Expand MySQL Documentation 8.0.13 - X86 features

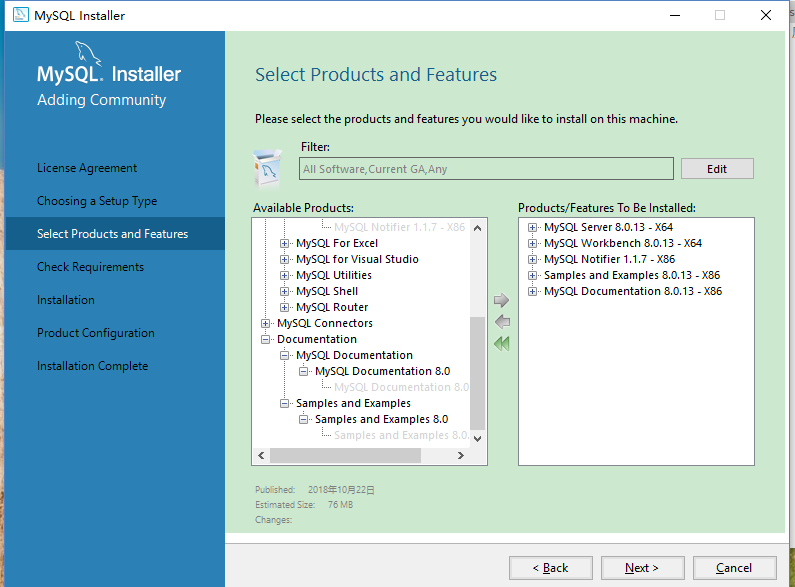[x=532, y=291]
